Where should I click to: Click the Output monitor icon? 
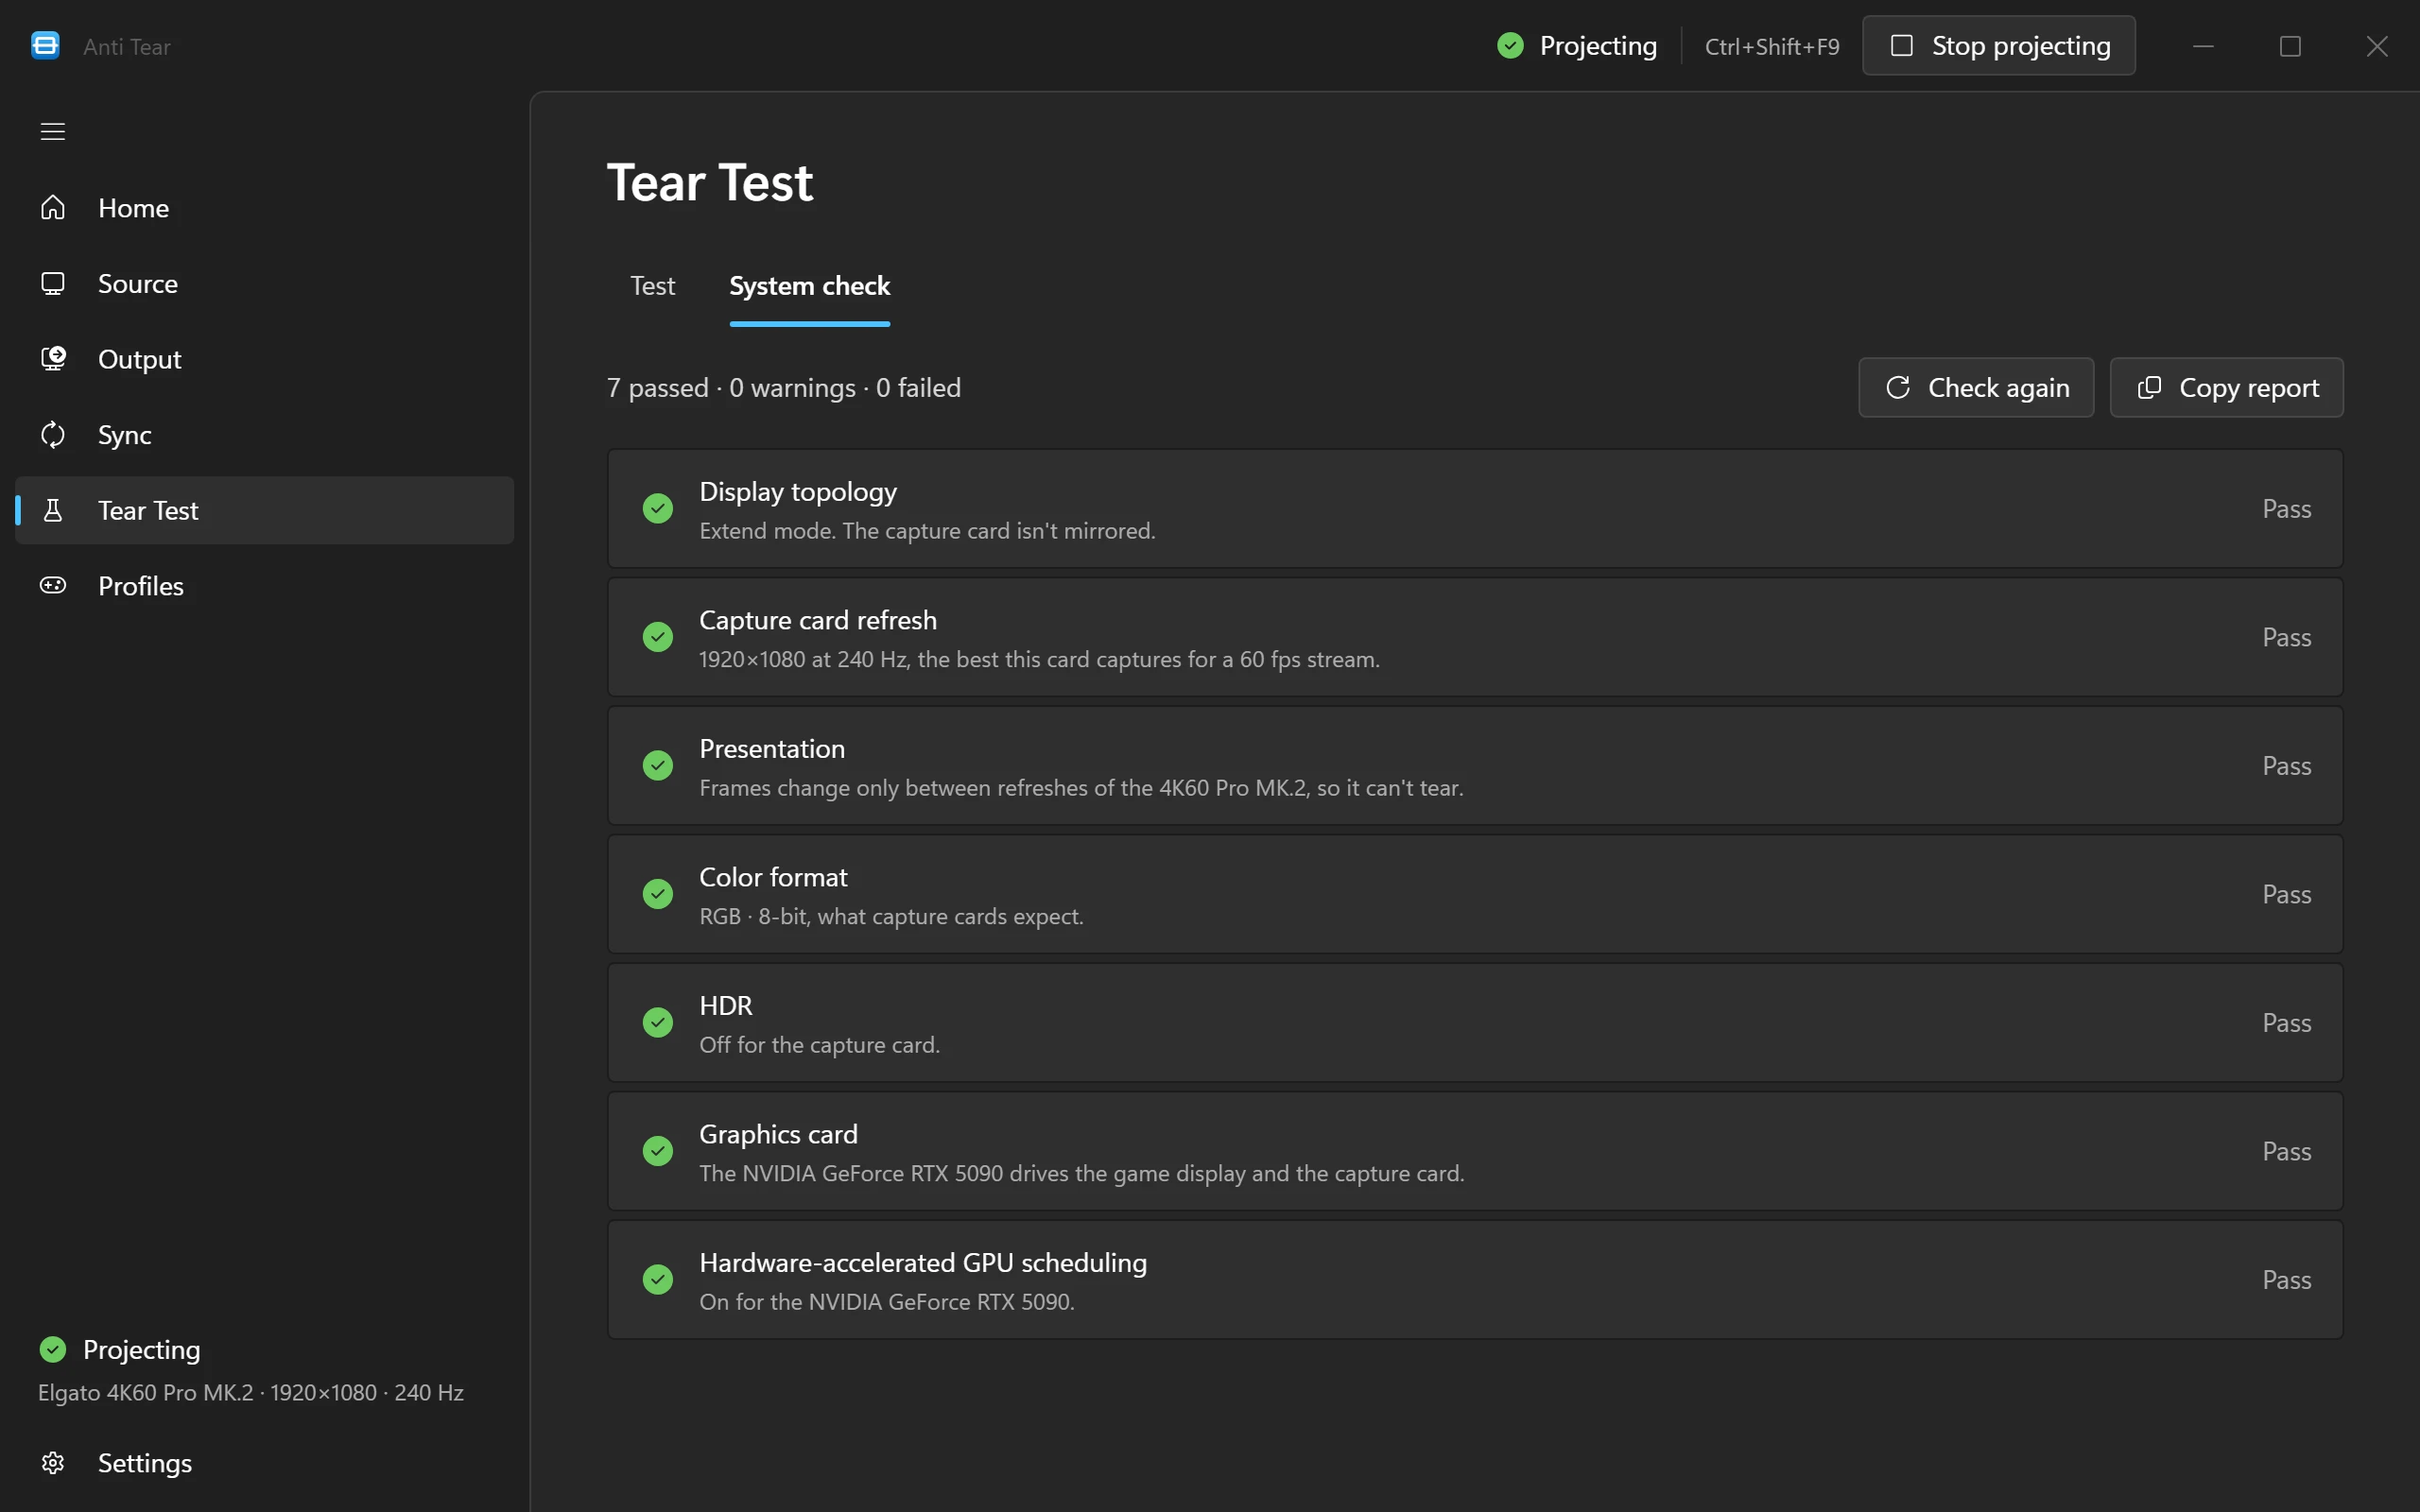pos(53,359)
